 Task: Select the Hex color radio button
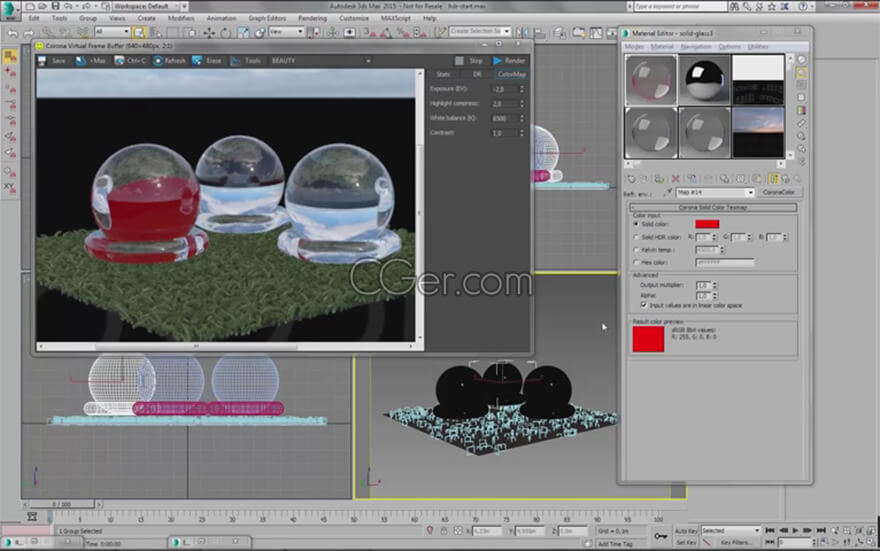[636, 262]
